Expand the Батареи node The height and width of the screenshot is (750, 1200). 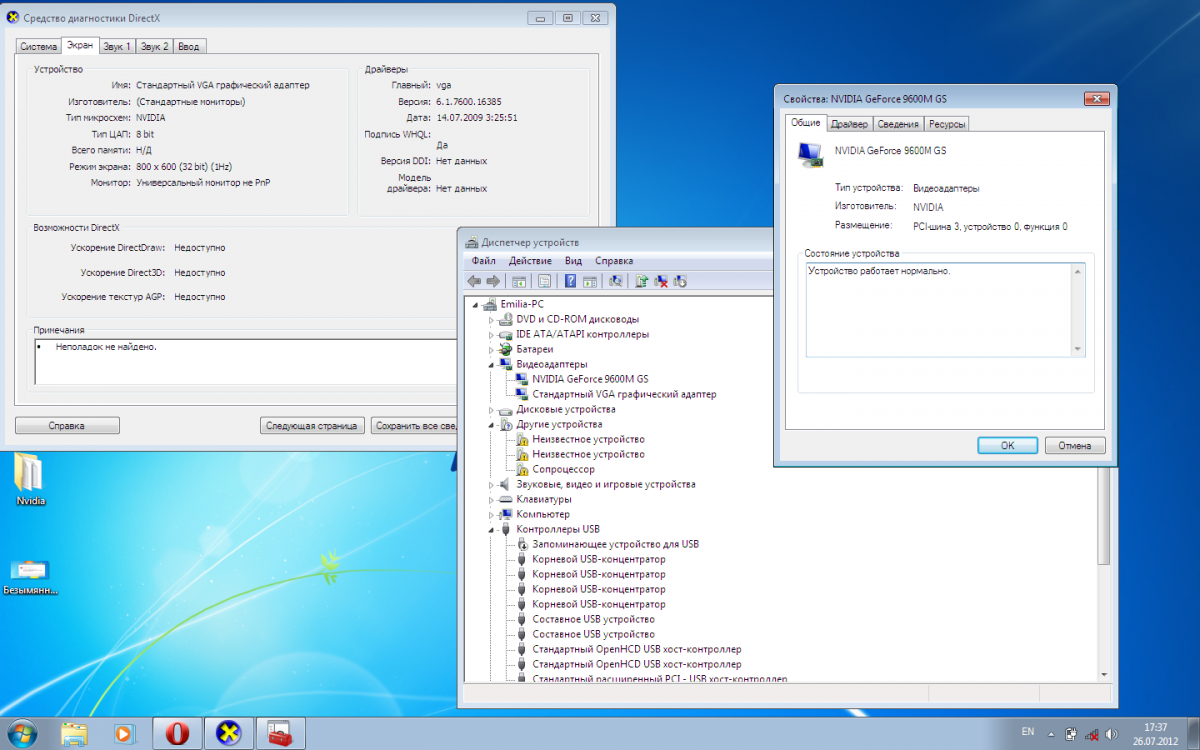coord(491,349)
